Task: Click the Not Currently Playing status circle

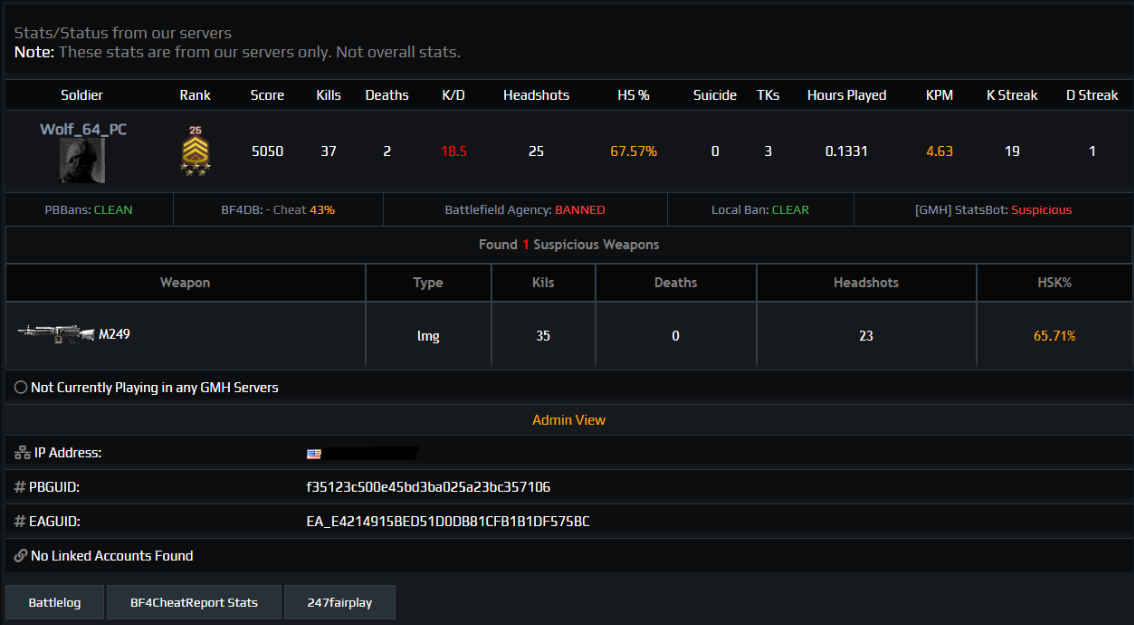Action: tap(21, 388)
